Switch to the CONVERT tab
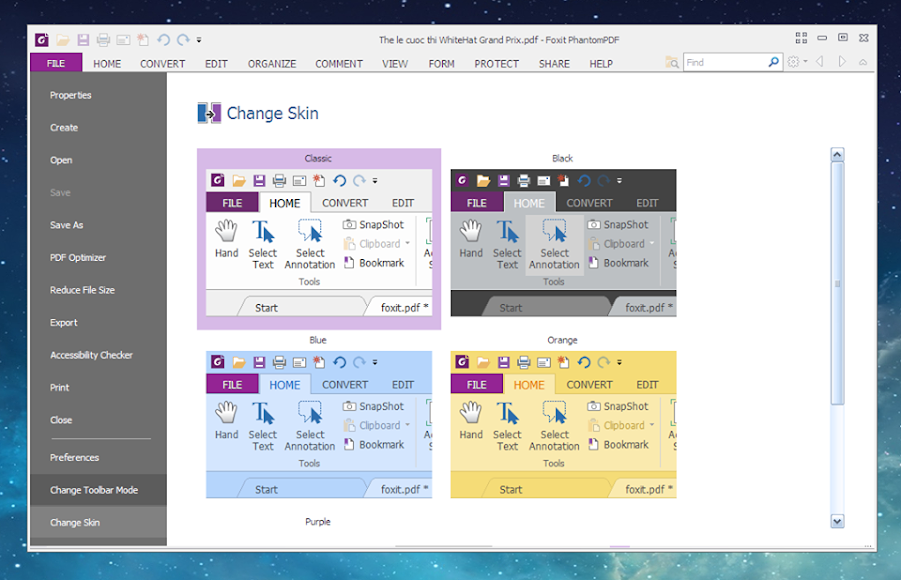 coord(163,64)
